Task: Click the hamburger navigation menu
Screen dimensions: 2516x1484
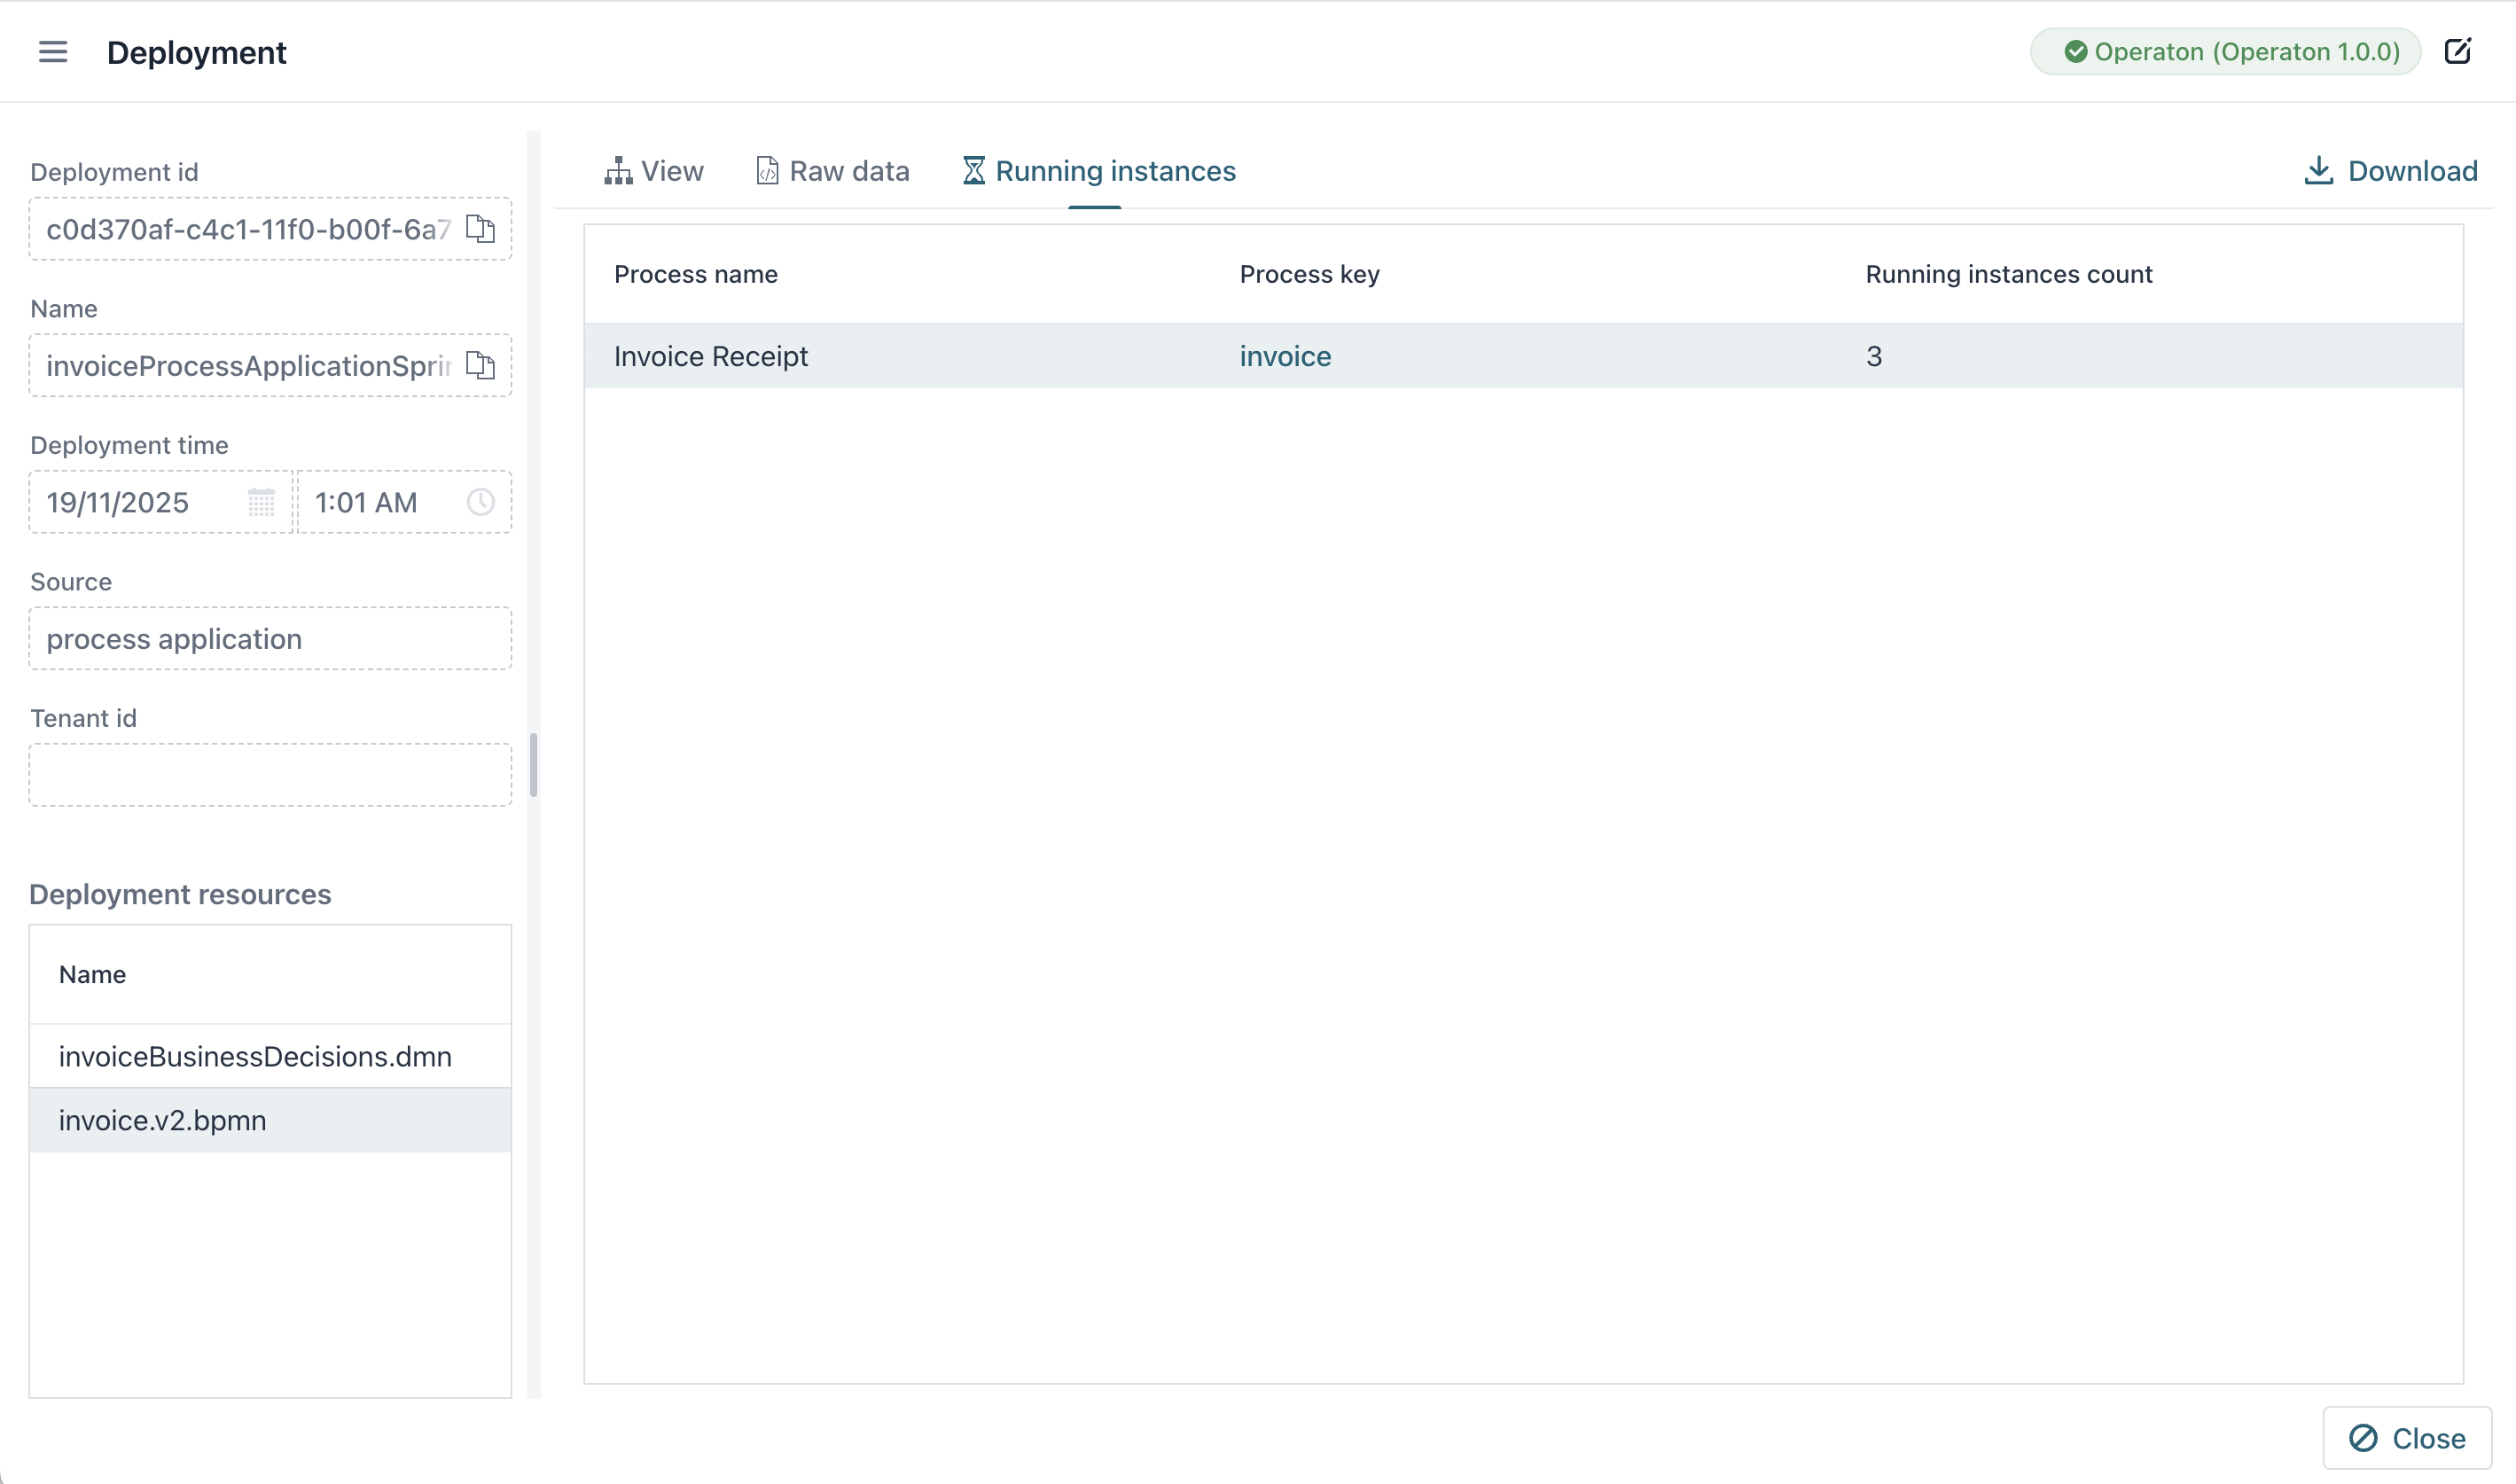Action: (x=52, y=52)
